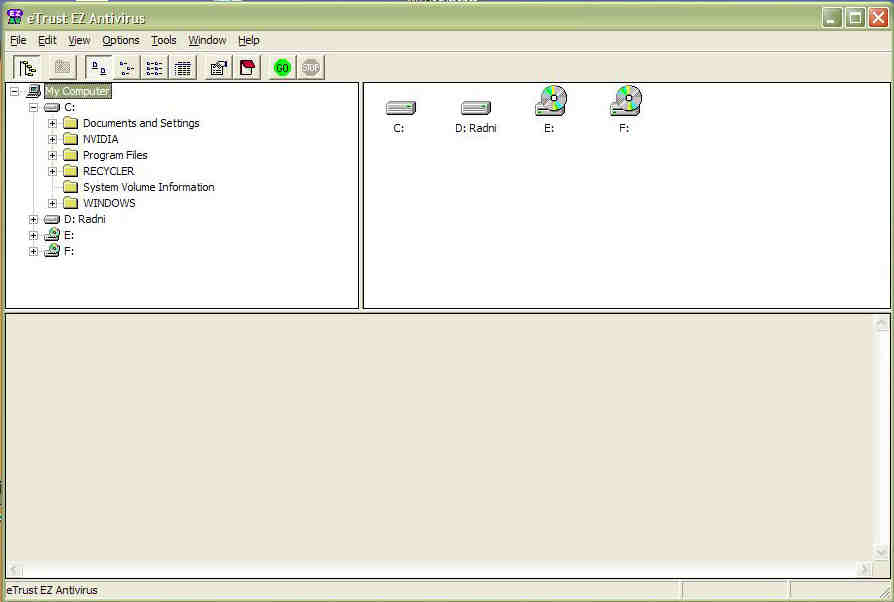Click the green GO scan button
894x602 pixels.
[x=282, y=68]
